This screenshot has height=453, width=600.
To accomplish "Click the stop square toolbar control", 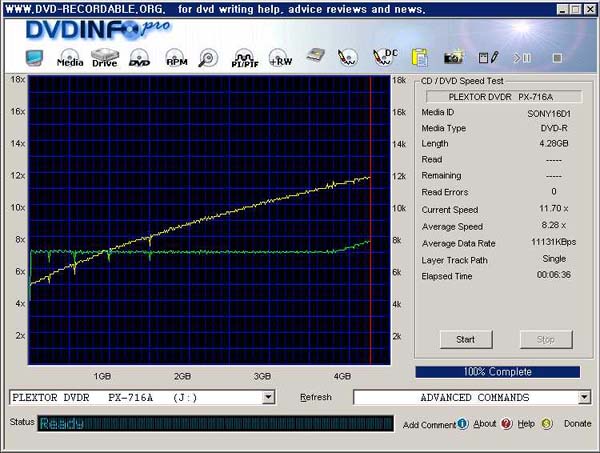I will [557, 58].
